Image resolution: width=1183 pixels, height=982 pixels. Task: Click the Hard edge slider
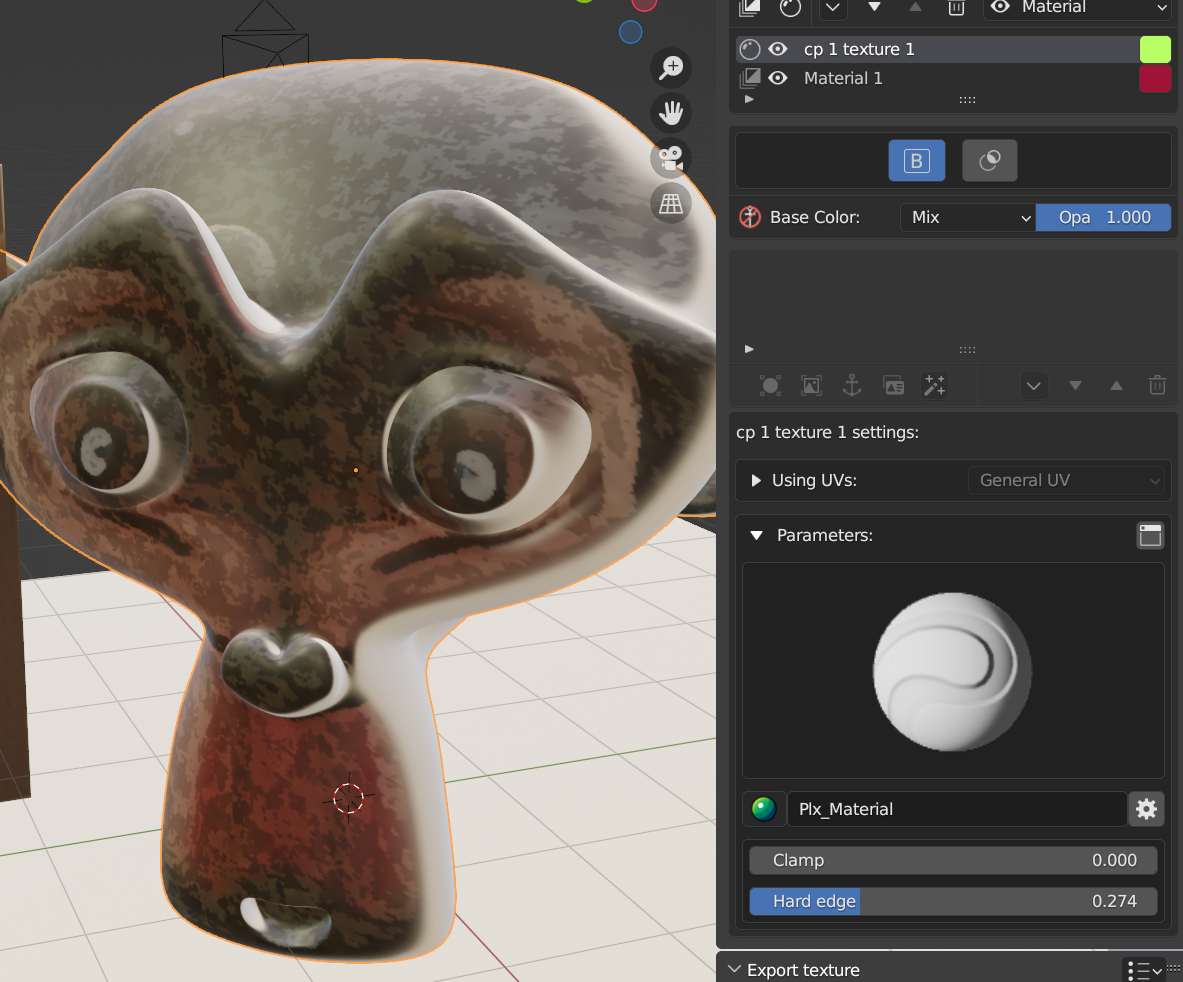coord(953,901)
